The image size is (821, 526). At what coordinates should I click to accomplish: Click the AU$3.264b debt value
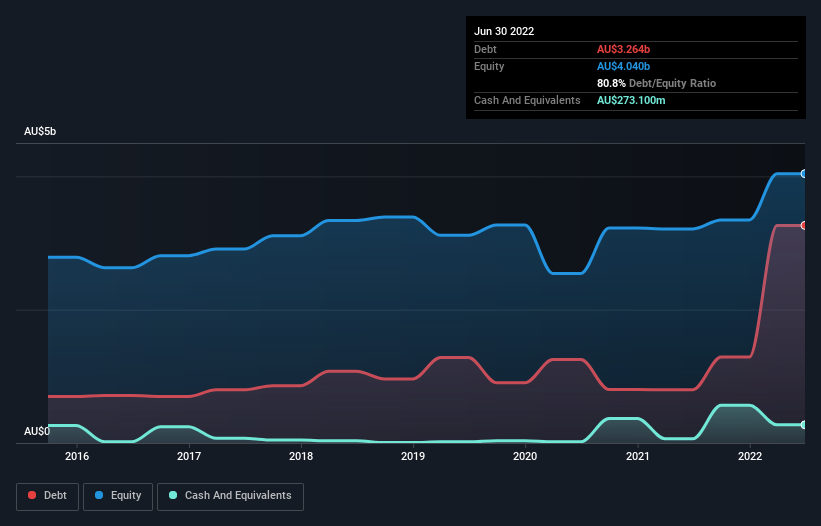623,49
